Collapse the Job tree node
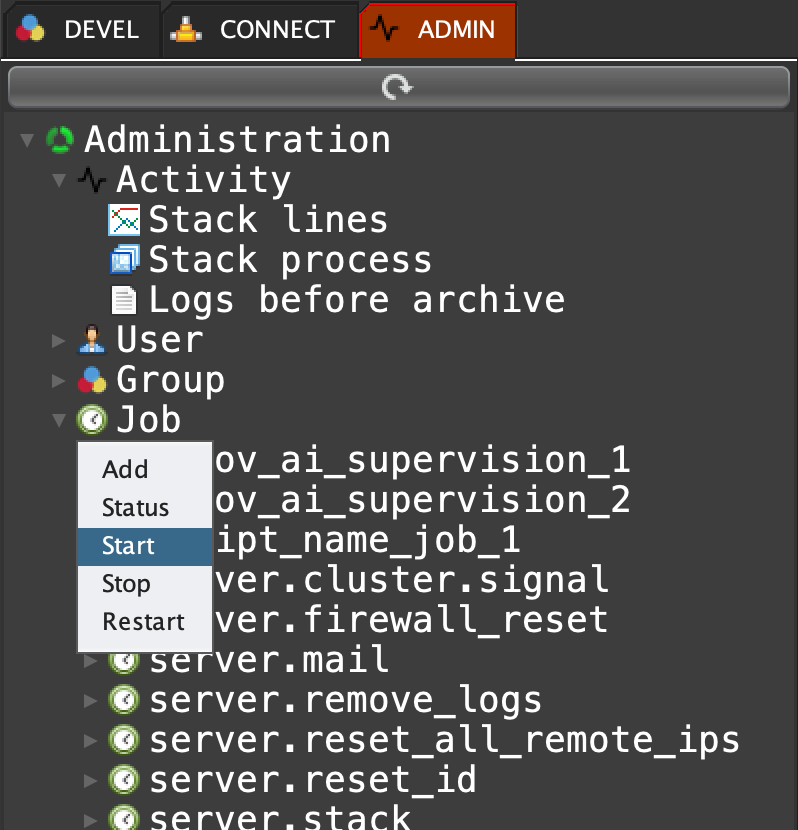Viewport: 798px width, 830px height. click(x=59, y=421)
